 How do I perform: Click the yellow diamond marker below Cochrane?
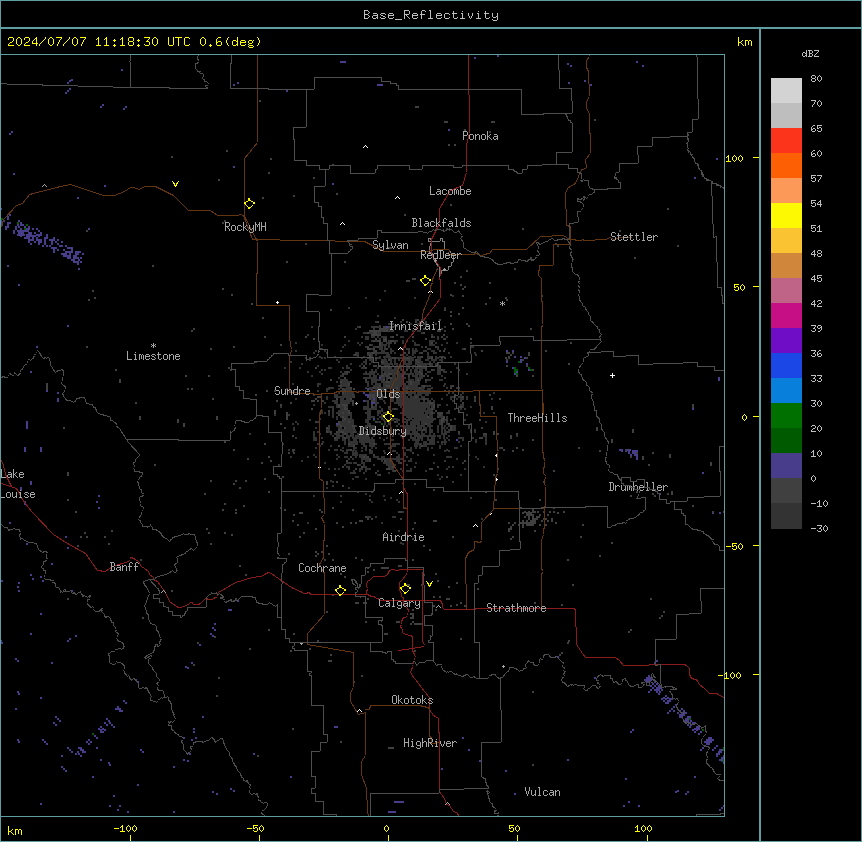[x=340, y=590]
